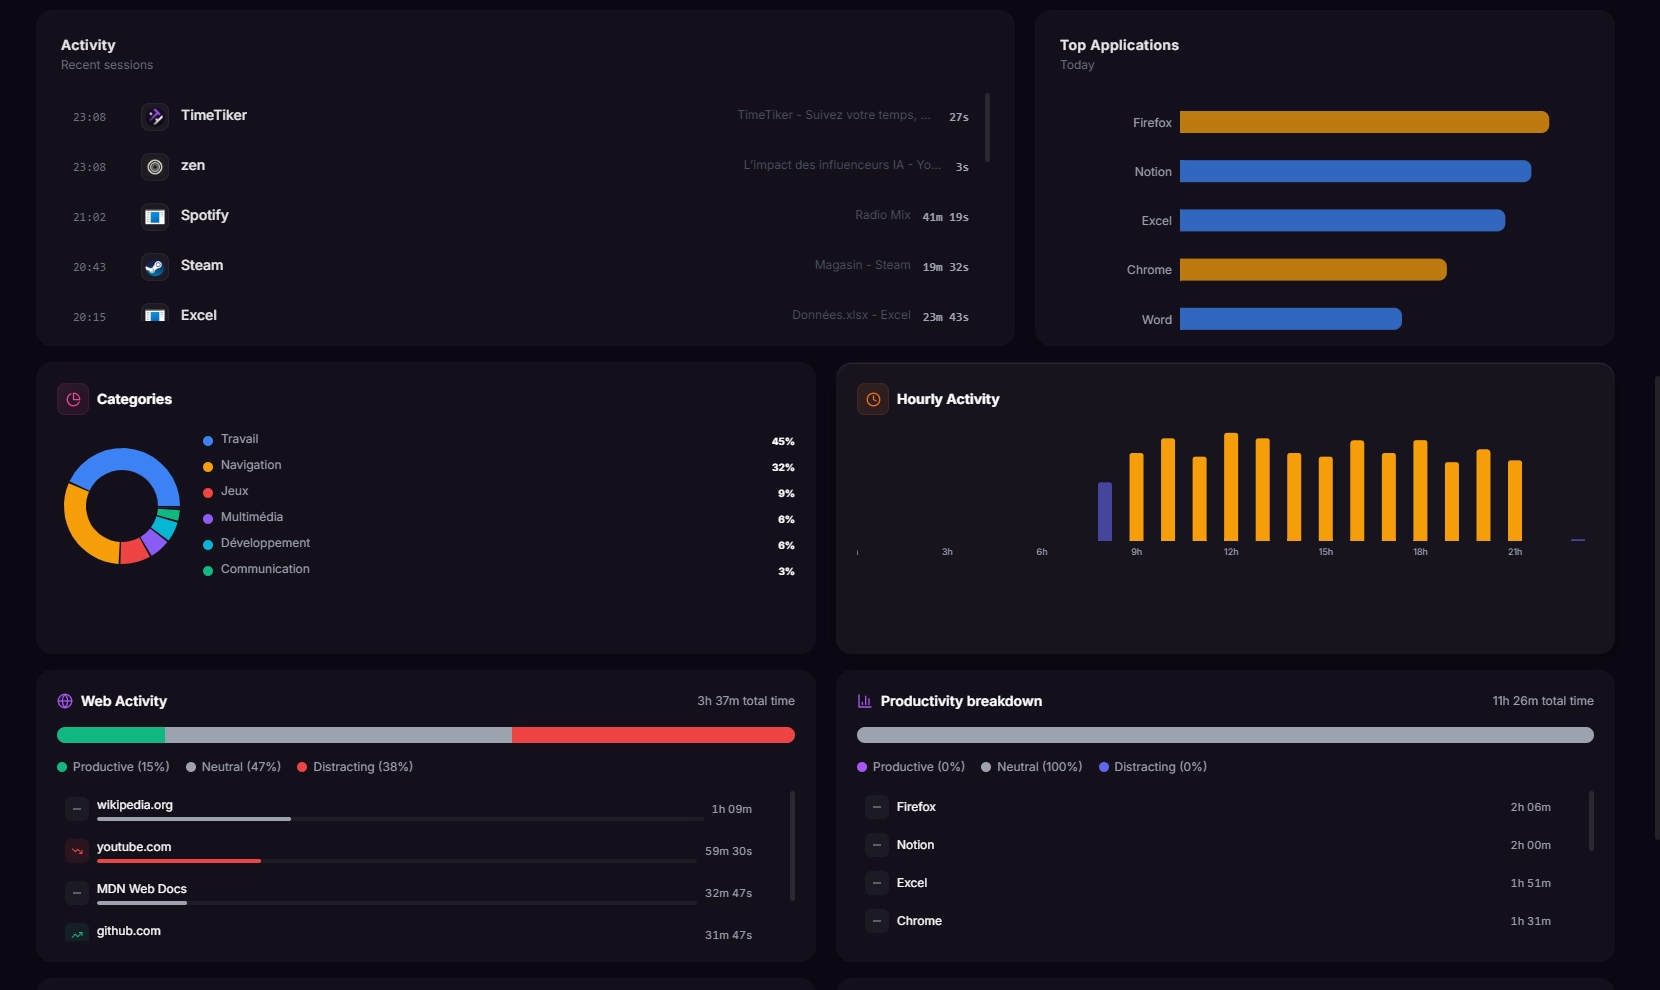
Task: Open the MDN Web Docs entry
Action: click(x=410, y=893)
